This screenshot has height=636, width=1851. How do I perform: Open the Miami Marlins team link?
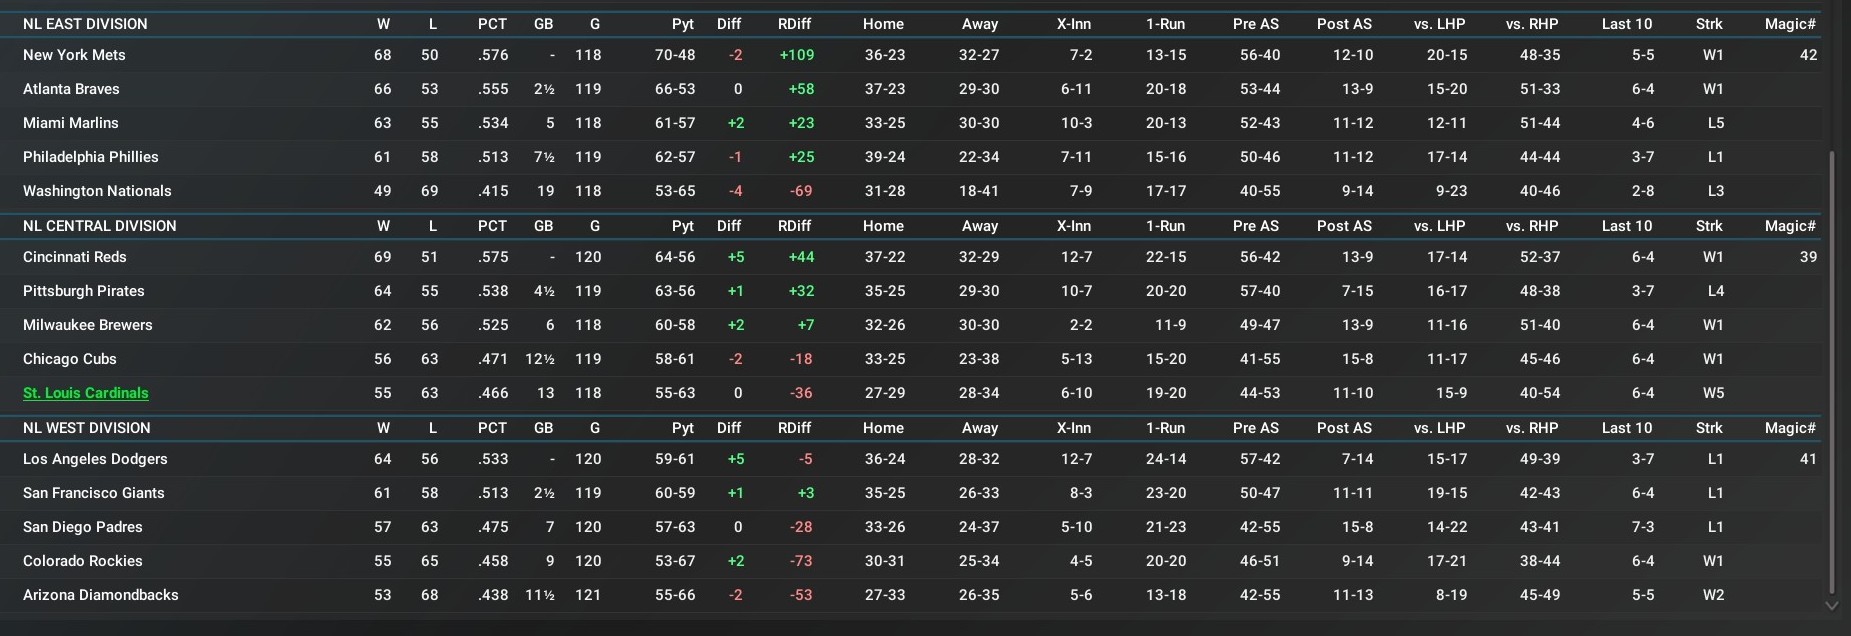pos(70,123)
